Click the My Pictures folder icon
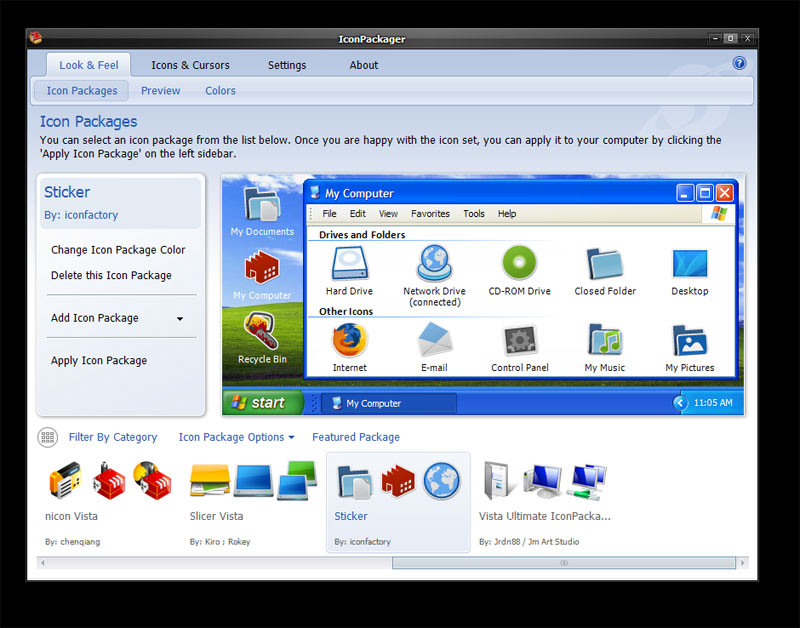 pos(690,340)
